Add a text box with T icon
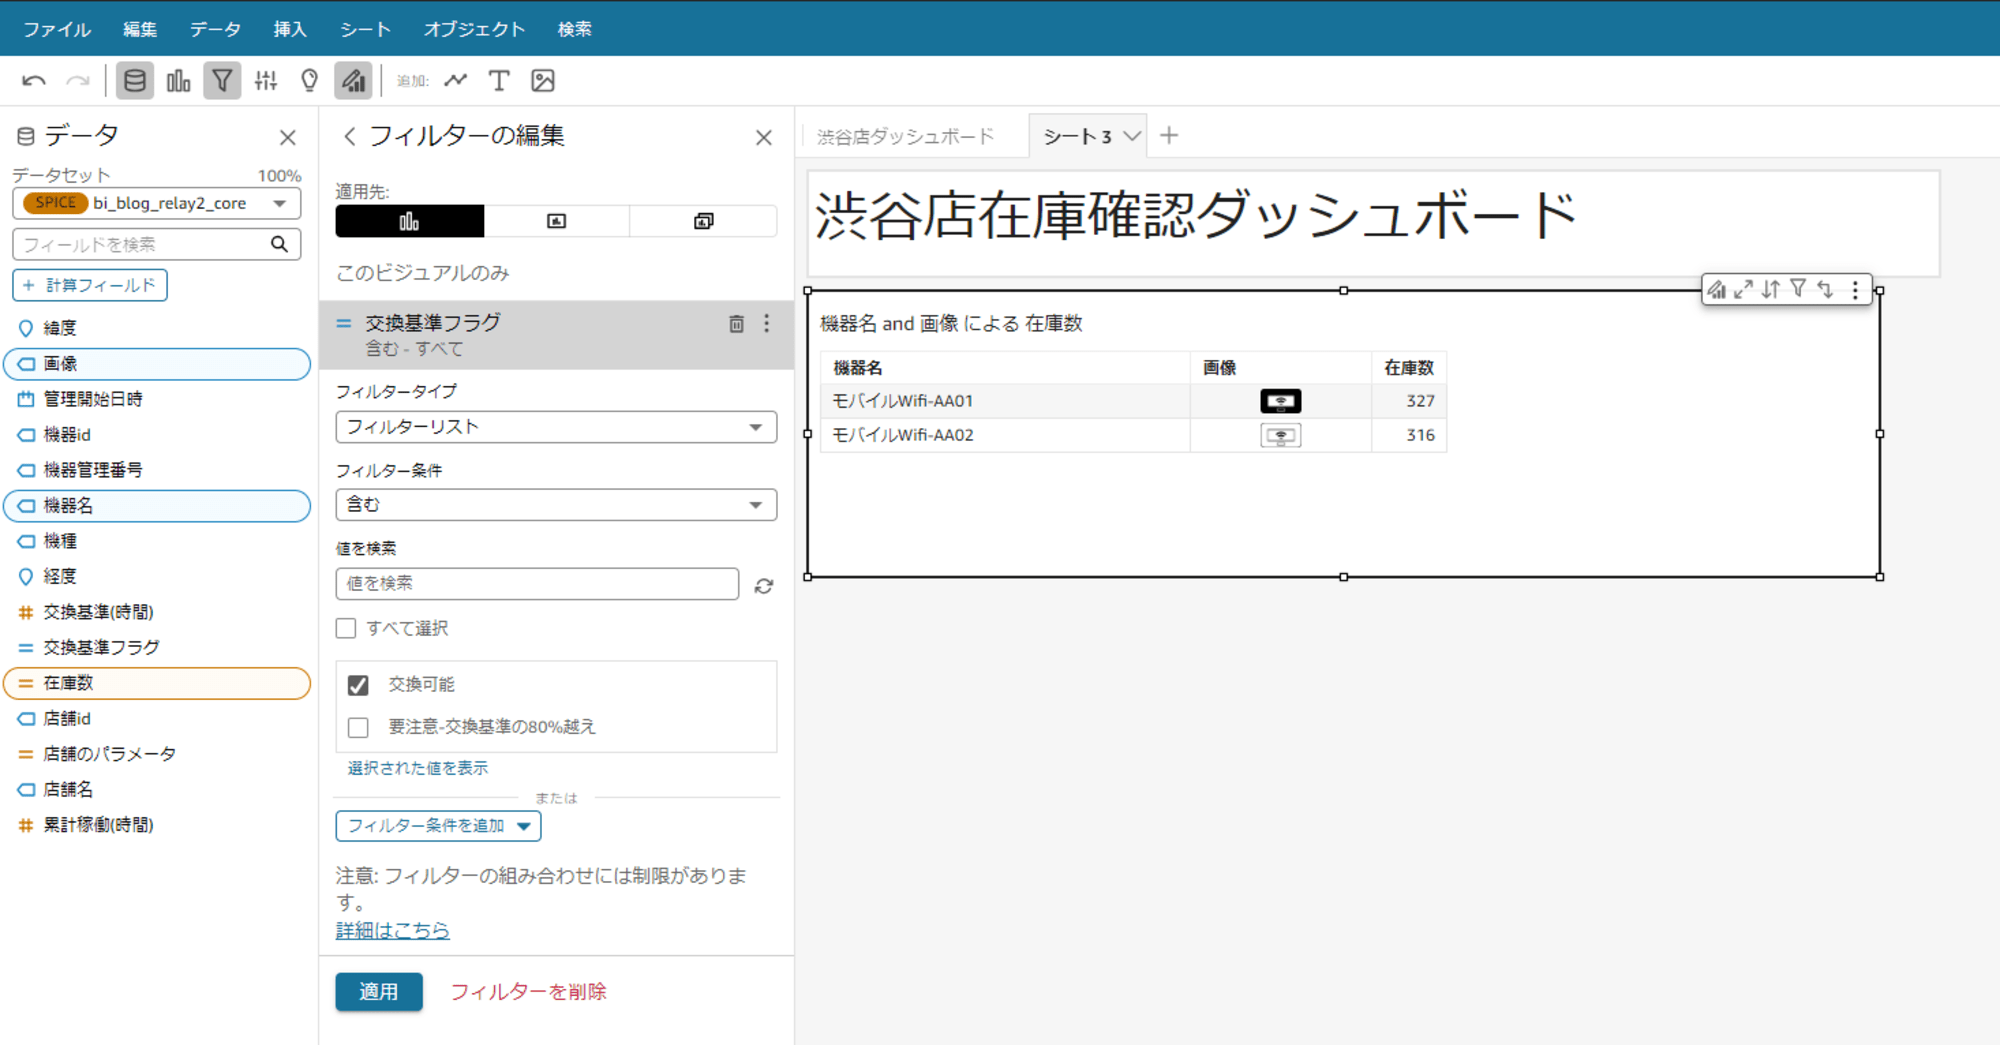This screenshot has width=2000, height=1045. tap(499, 81)
